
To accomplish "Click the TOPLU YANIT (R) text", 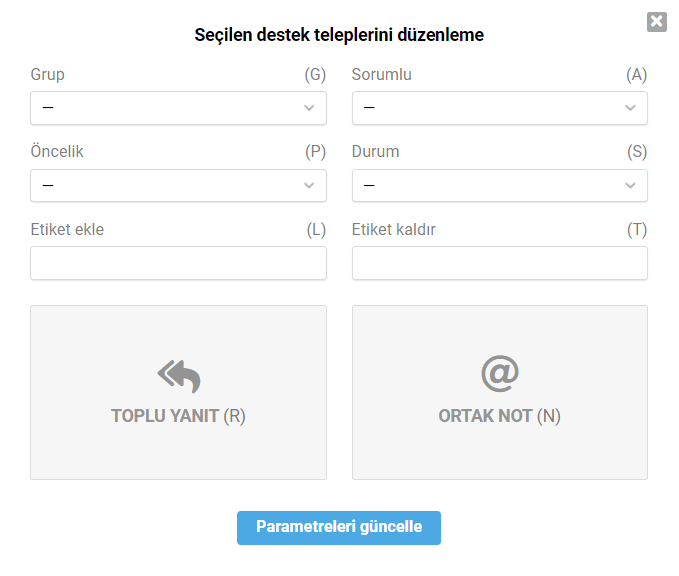I will [x=178, y=416].
